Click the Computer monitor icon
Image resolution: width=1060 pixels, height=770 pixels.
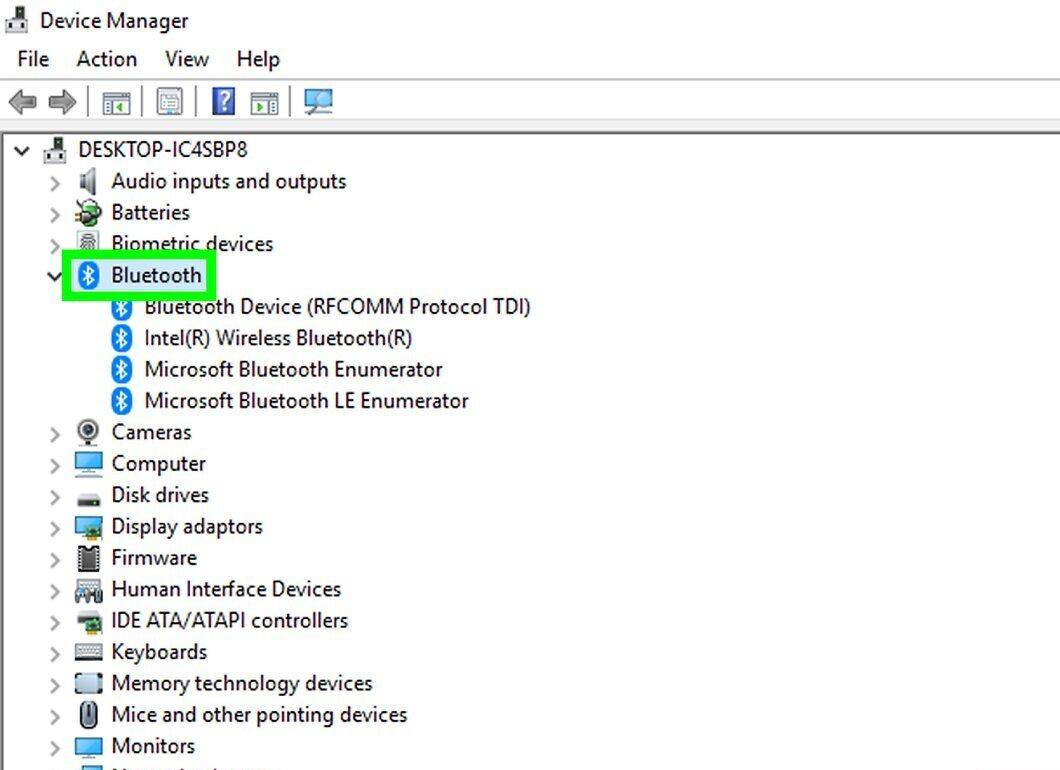(88, 464)
